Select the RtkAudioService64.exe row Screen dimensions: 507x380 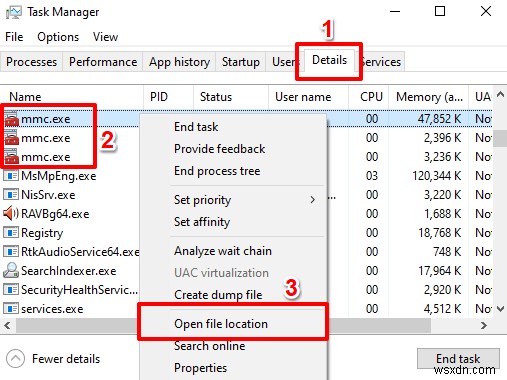point(246,252)
